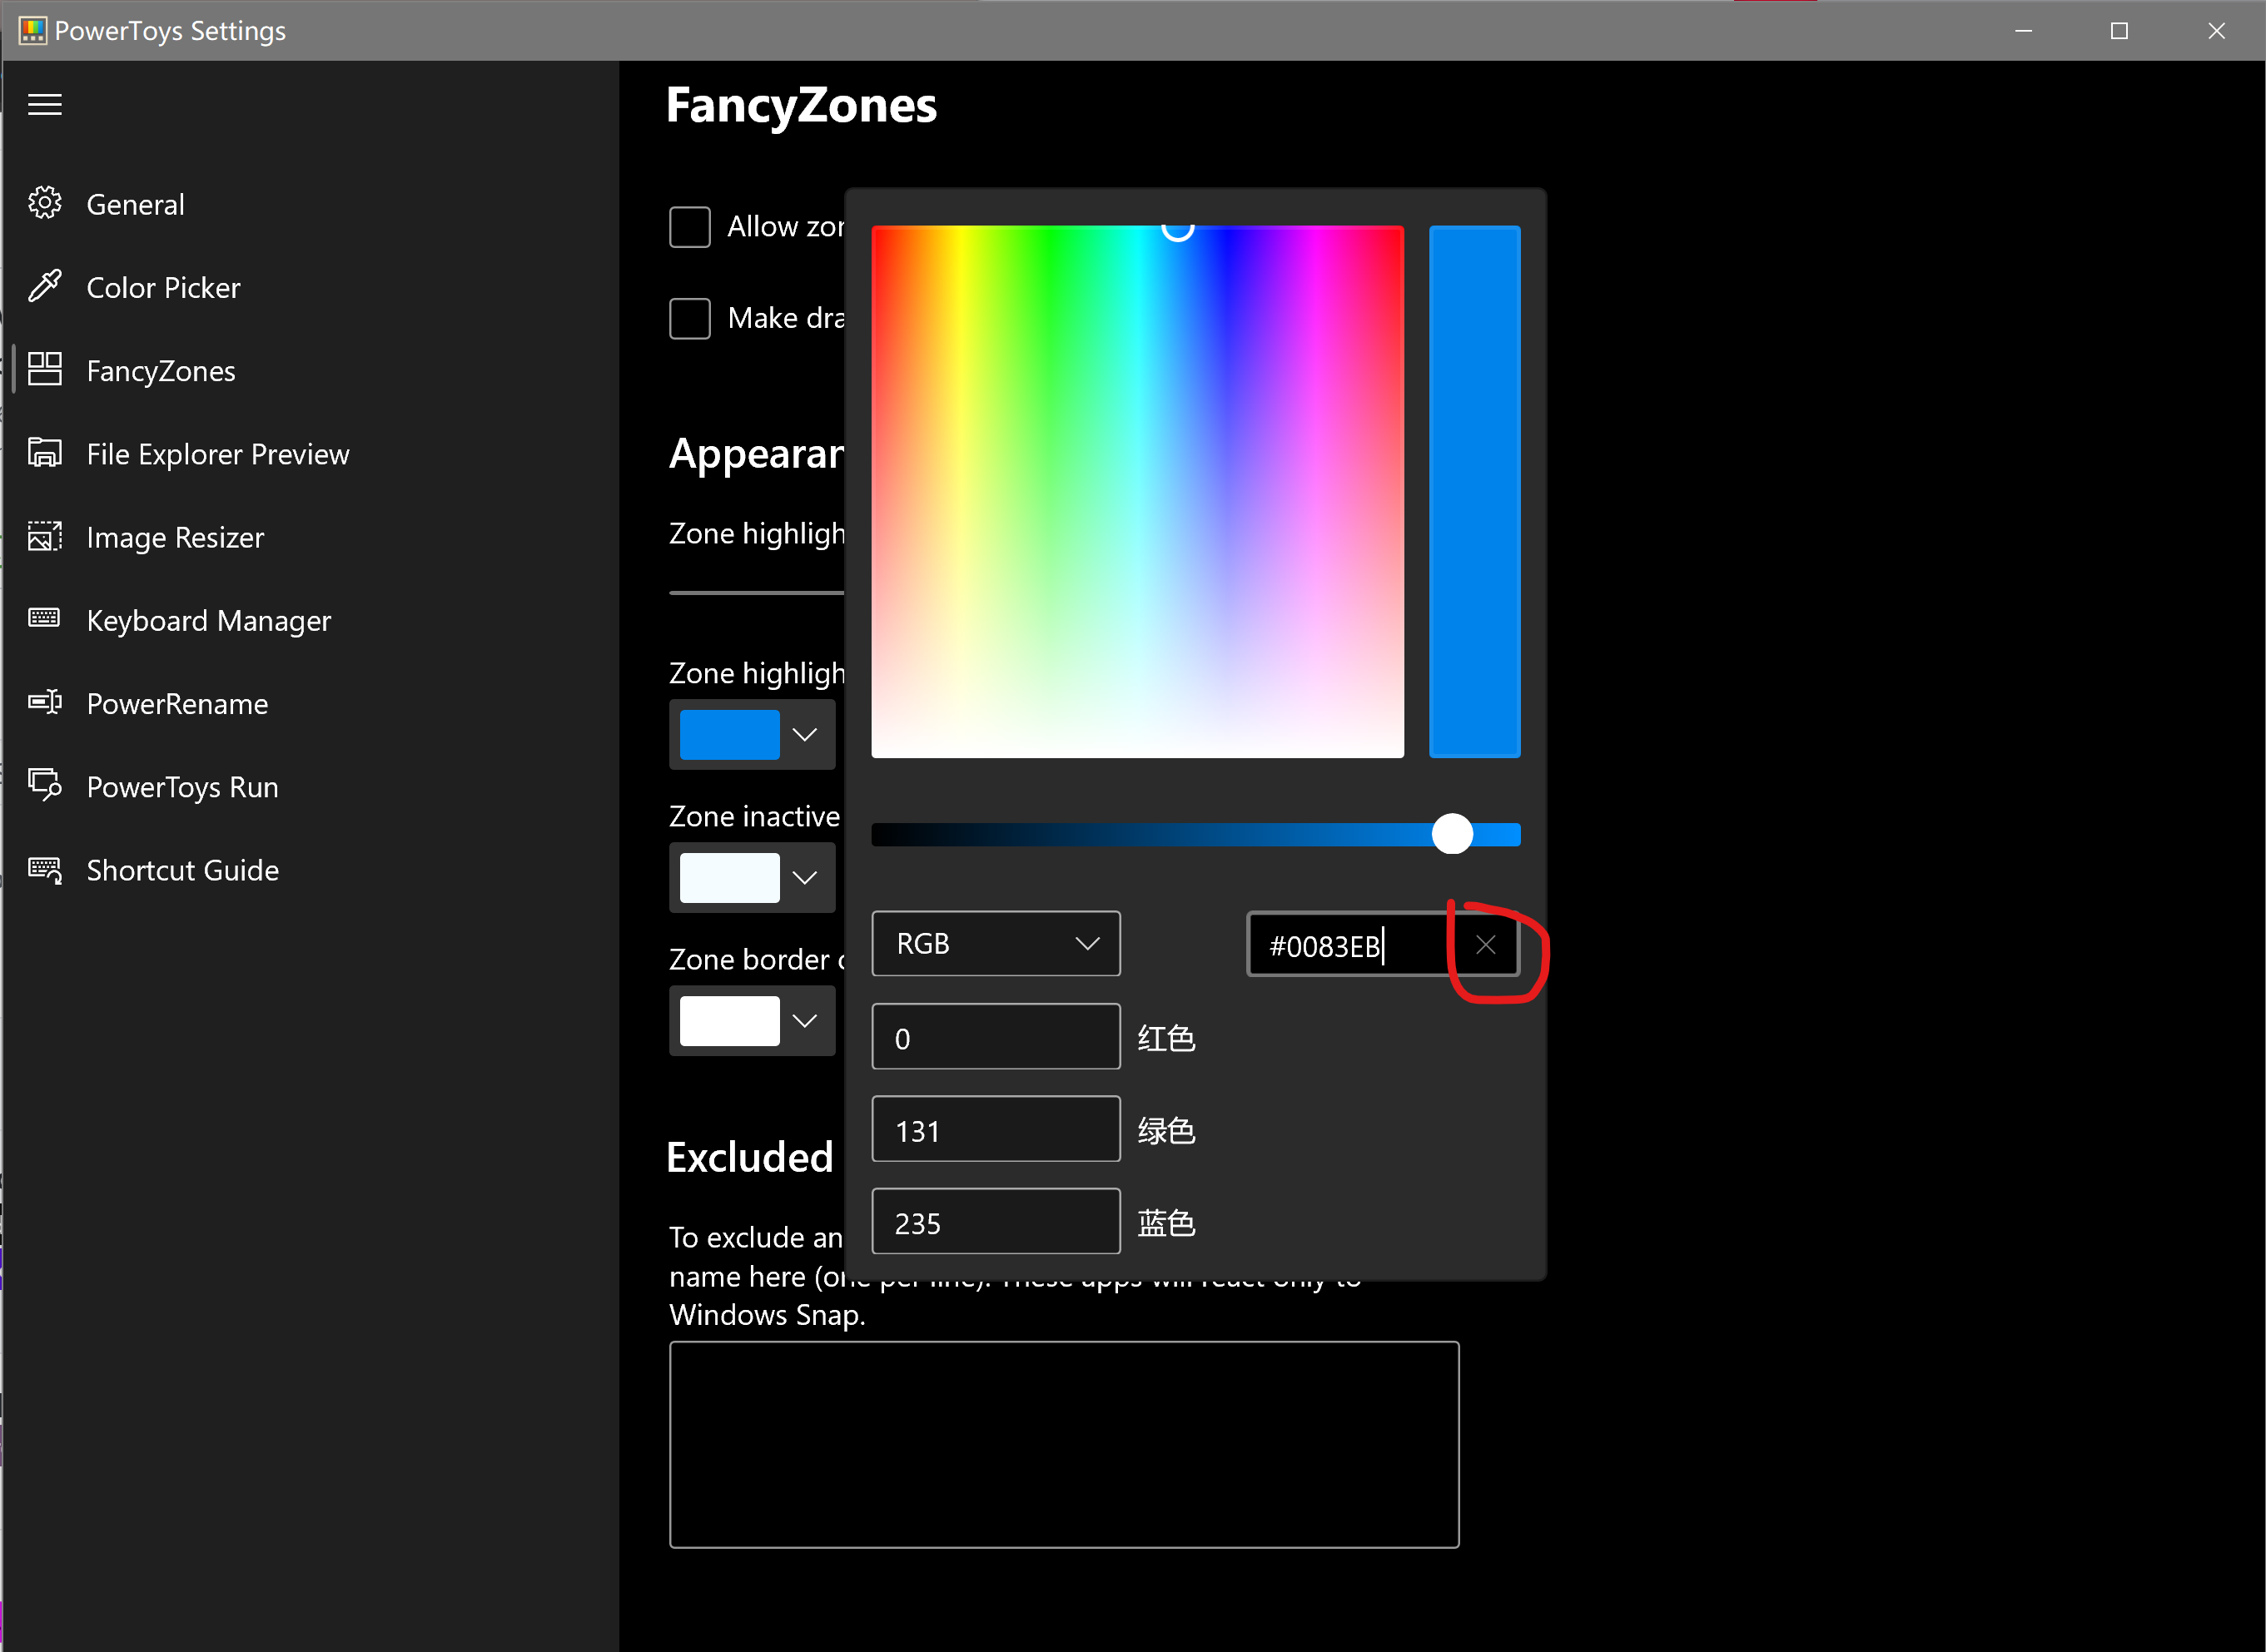Clear the hex value using the X button
Screen dimensions: 2266x1652
(x=1486, y=944)
